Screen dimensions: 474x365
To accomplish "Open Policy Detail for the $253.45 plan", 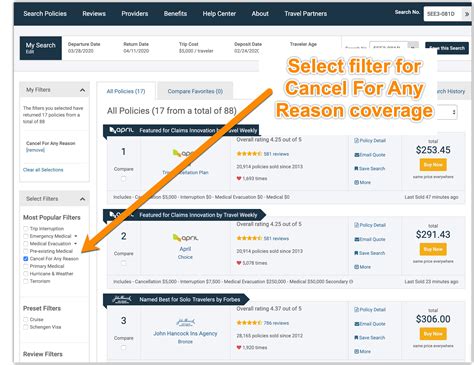I will point(370,141).
